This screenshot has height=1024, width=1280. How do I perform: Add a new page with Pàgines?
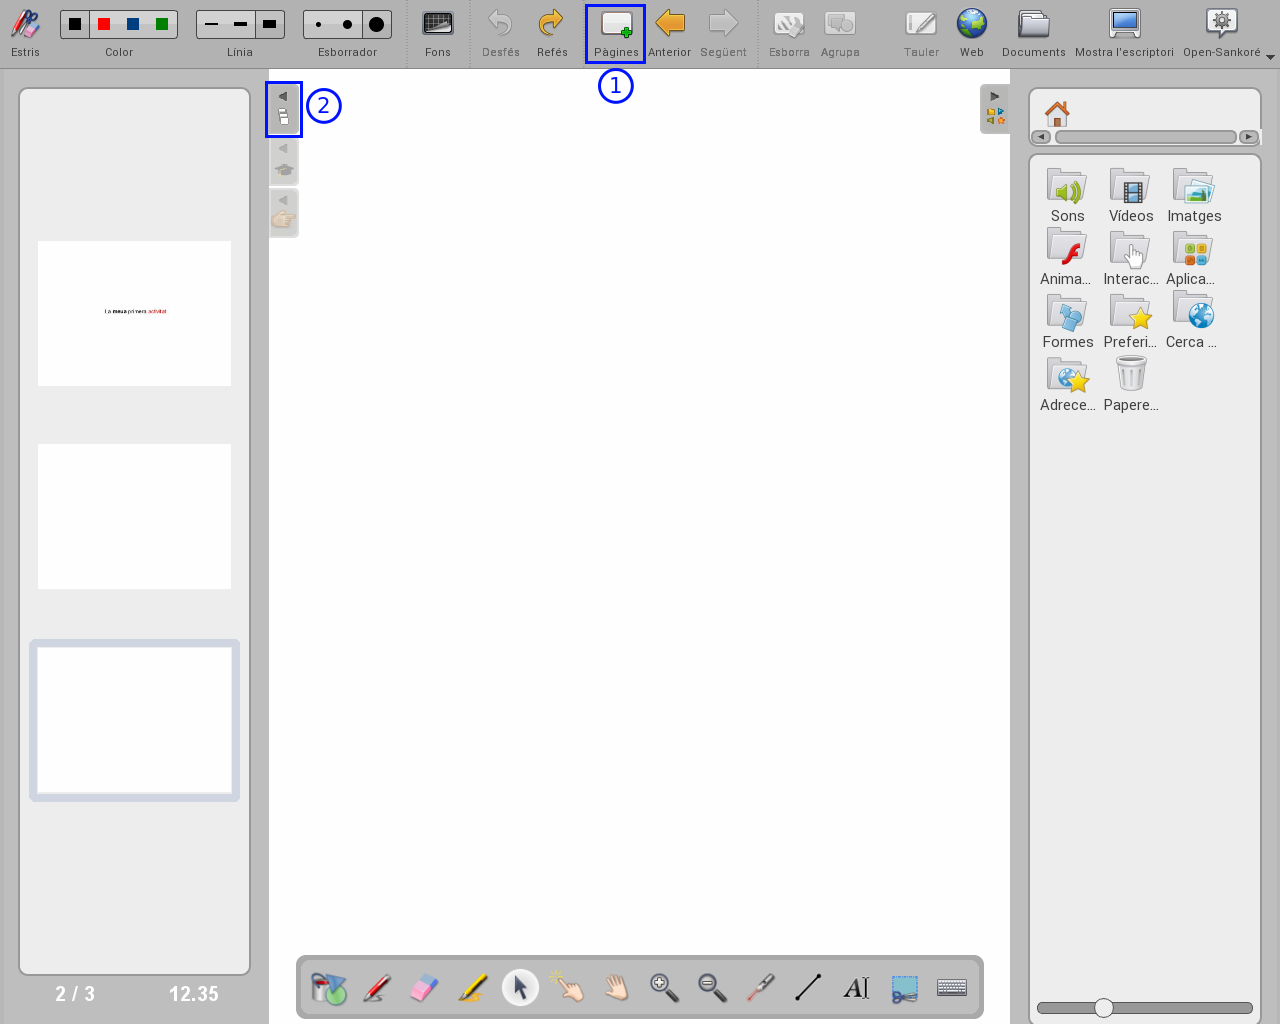pos(616,33)
